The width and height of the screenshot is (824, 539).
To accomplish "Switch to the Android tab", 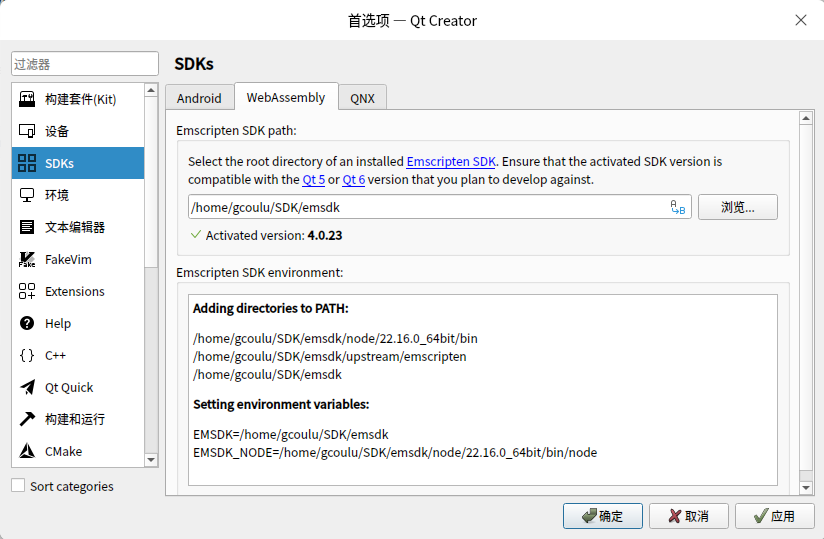I will click(x=199, y=98).
